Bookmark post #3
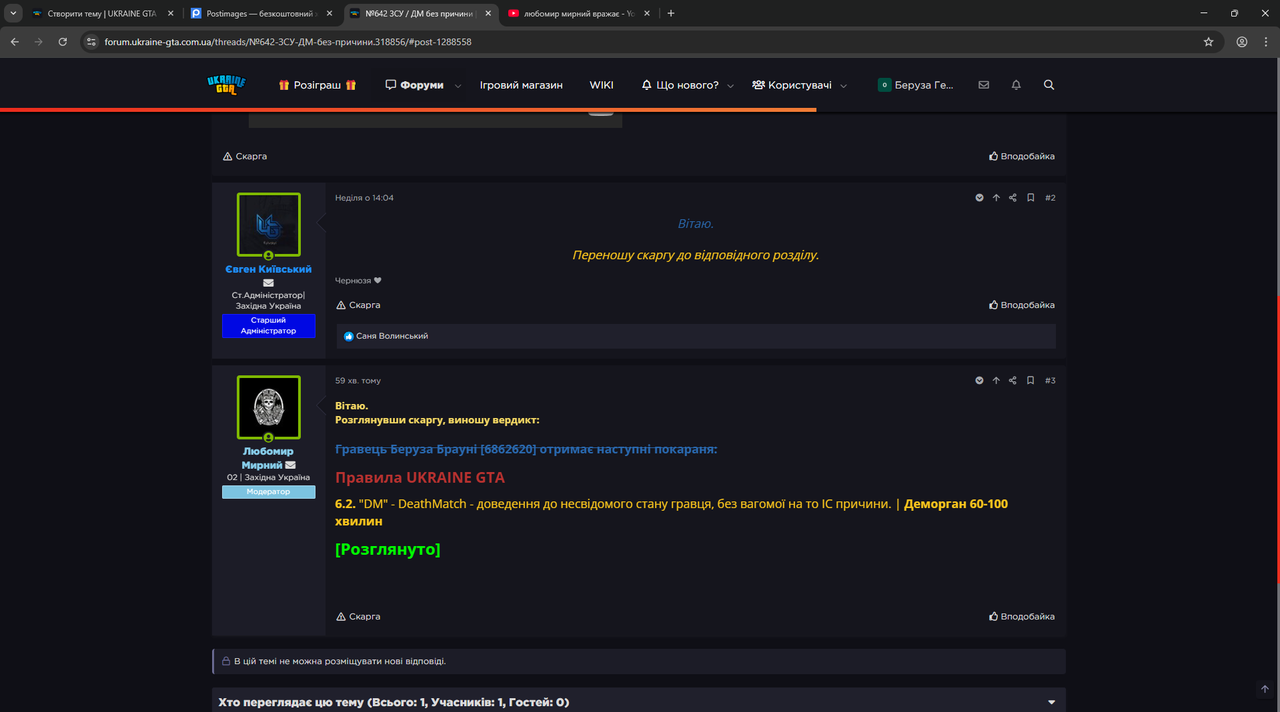Screen dimensions: 1280x712 tap(1030, 381)
